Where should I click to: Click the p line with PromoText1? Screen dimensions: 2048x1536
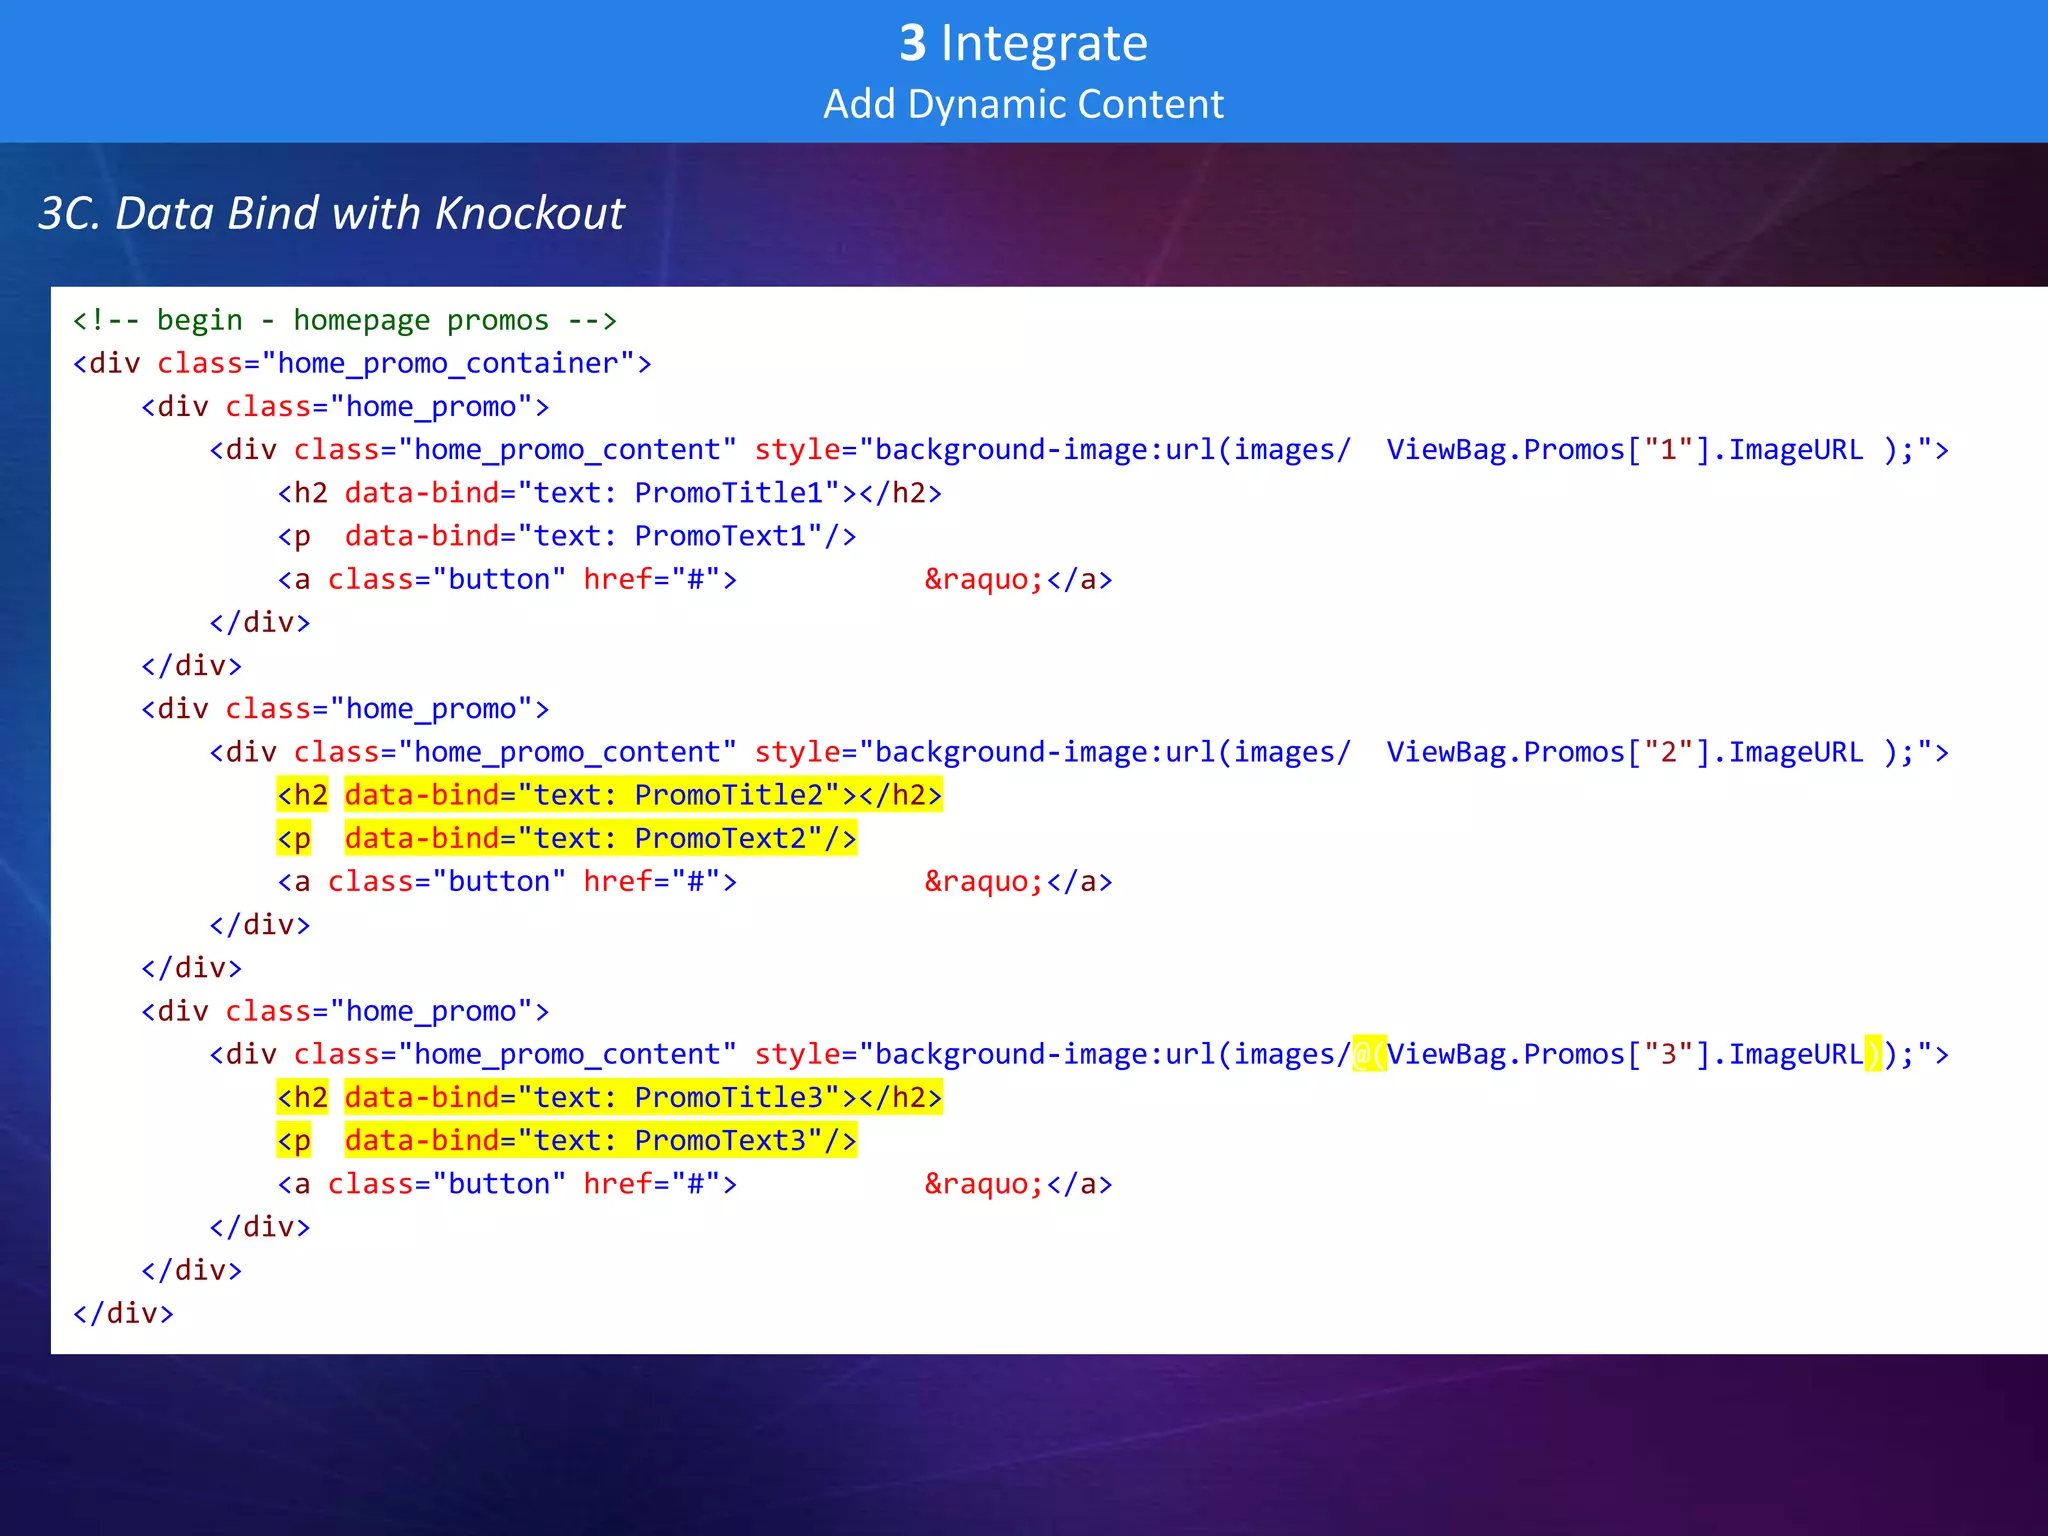pos(567,536)
